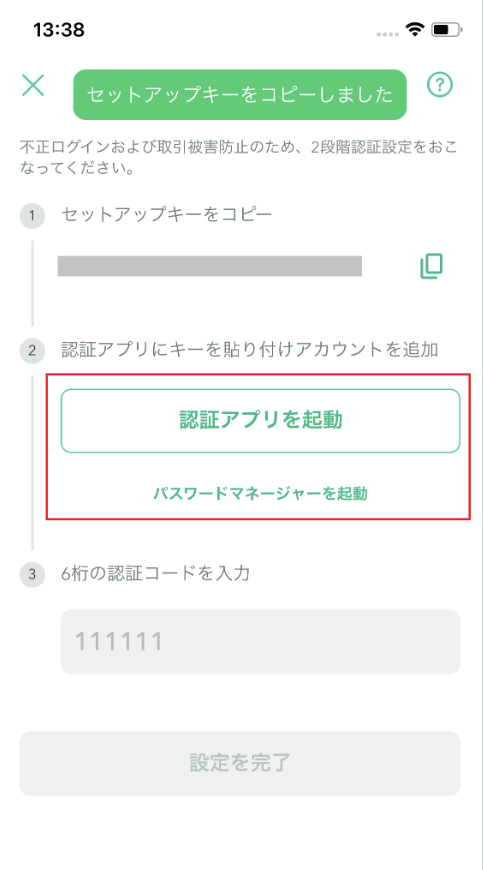
Task: Tap the battery status bar icon
Action: (447, 29)
